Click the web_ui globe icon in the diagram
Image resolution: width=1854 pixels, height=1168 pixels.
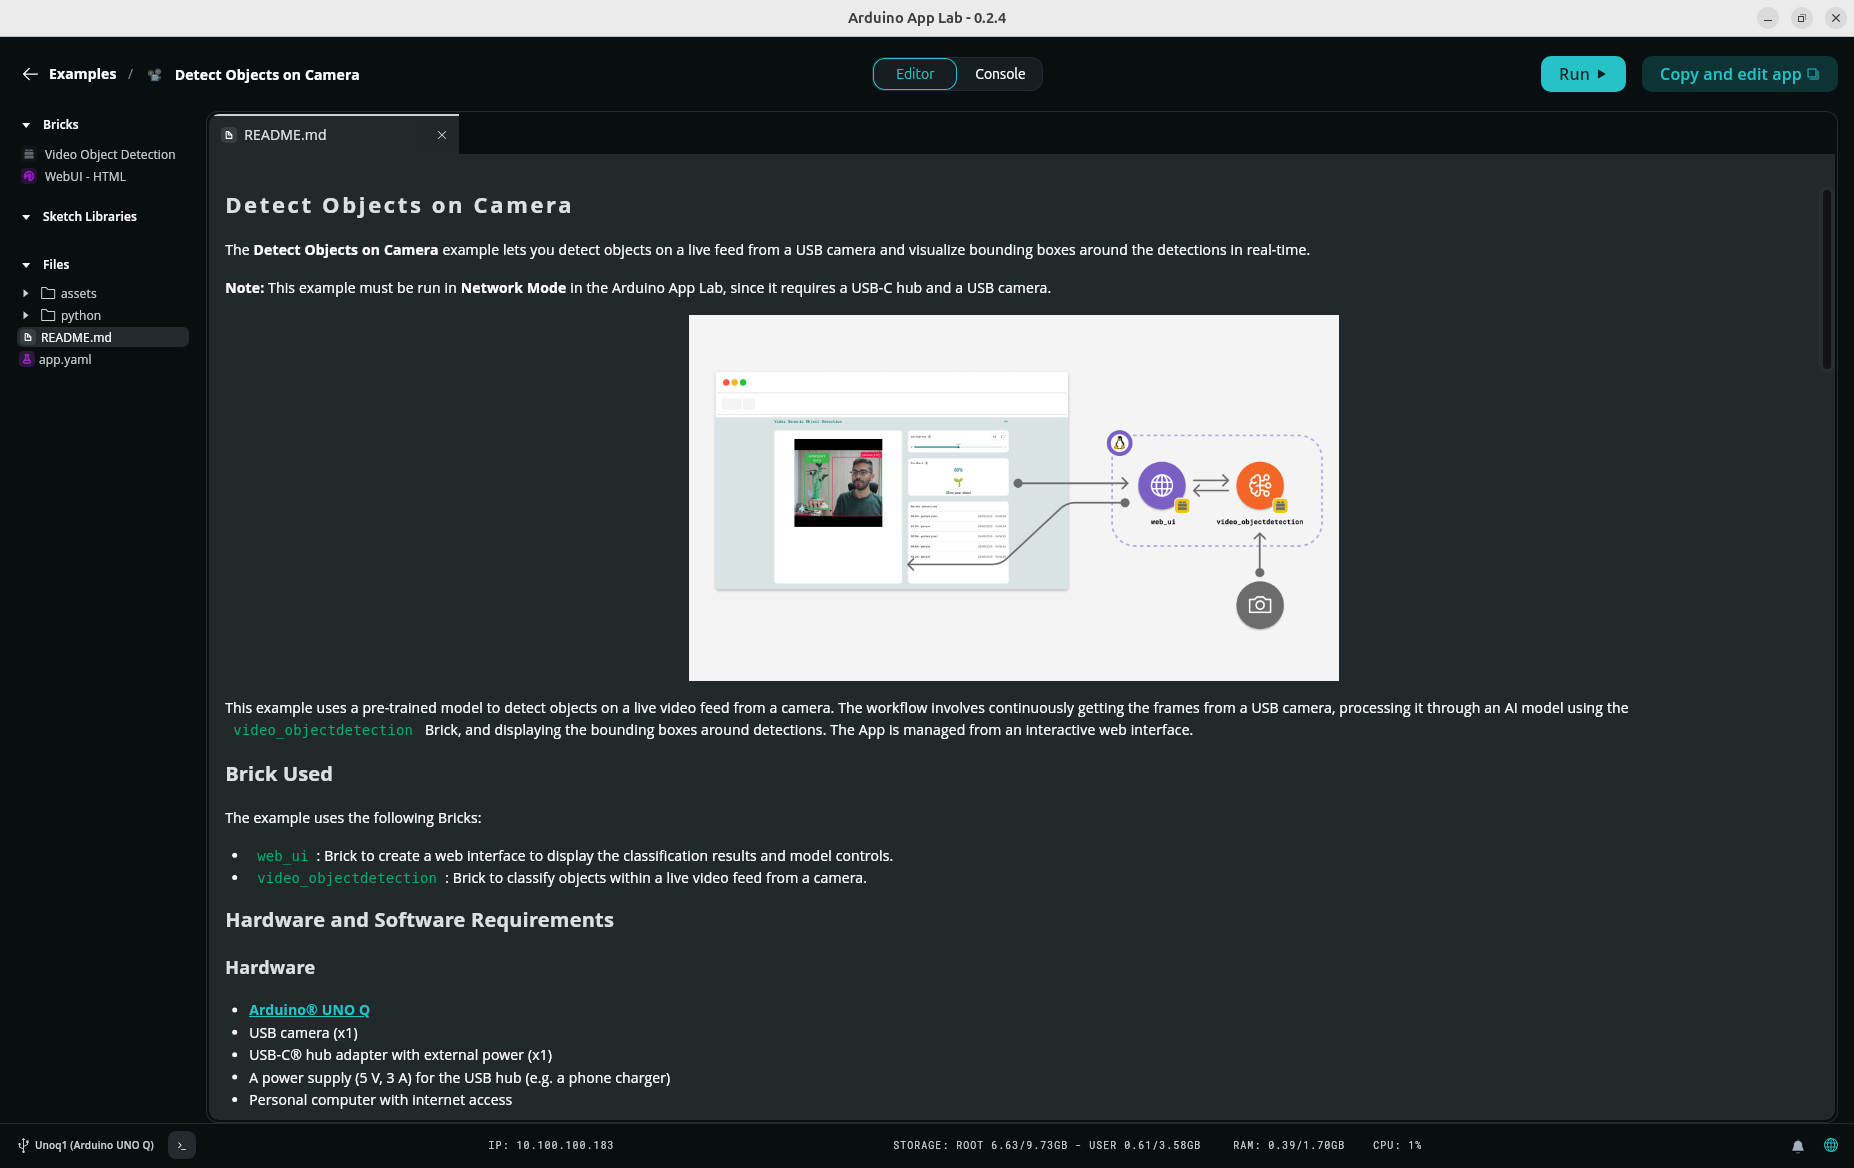coord(1162,486)
